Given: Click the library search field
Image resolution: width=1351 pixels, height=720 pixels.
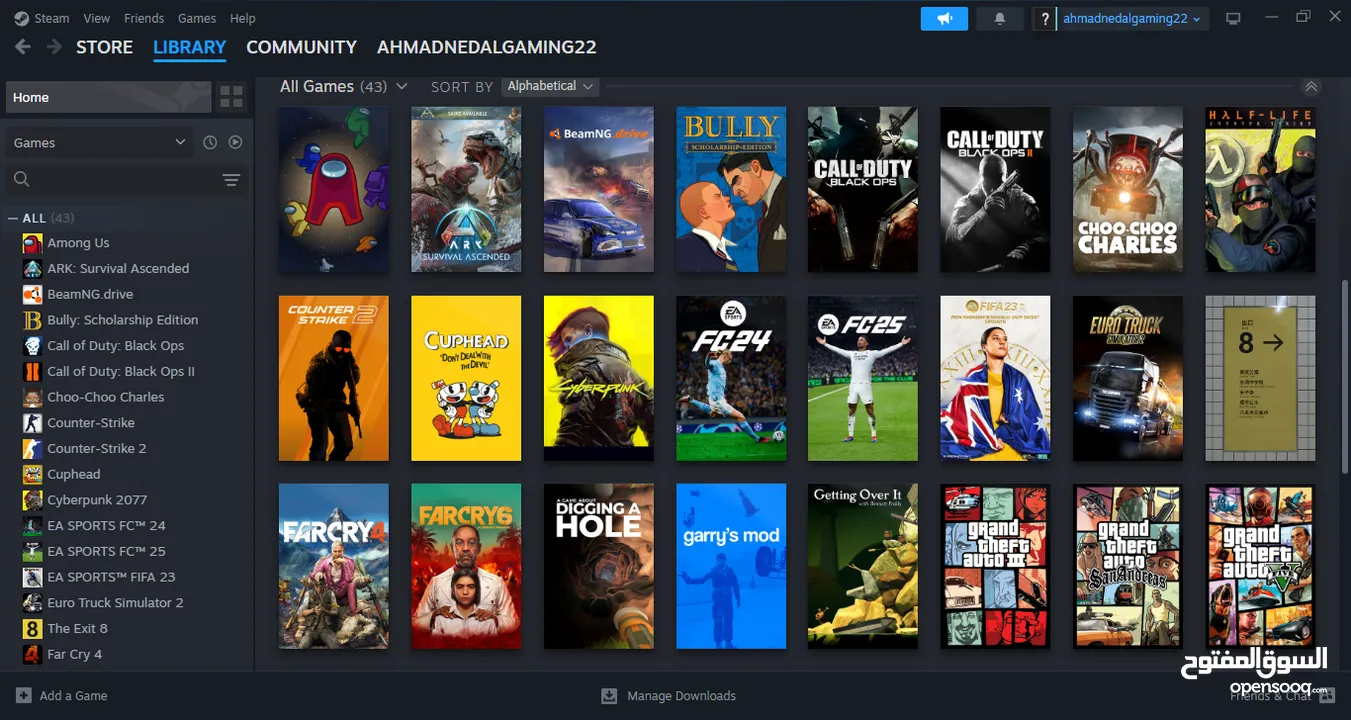Looking at the screenshot, I should pyautogui.click(x=110, y=180).
